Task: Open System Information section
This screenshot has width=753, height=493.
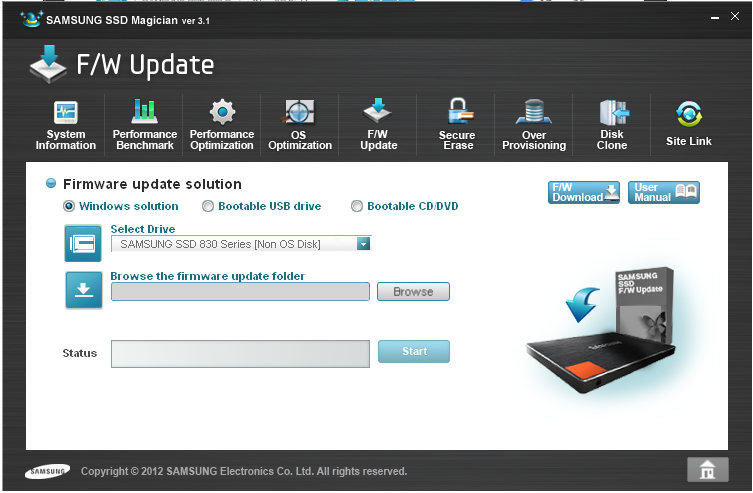Action: pyautogui.click(x=65, y=126)
